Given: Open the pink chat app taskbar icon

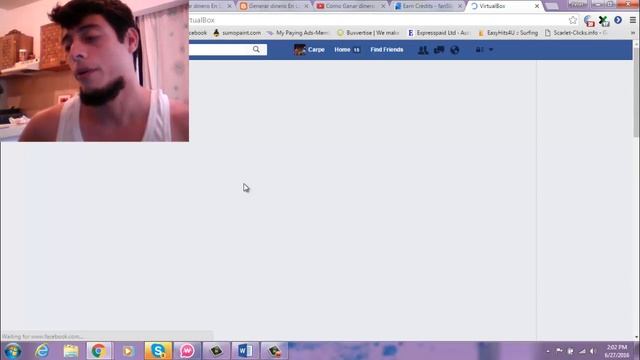Looking at the screenshot, I should click(187, 351).
